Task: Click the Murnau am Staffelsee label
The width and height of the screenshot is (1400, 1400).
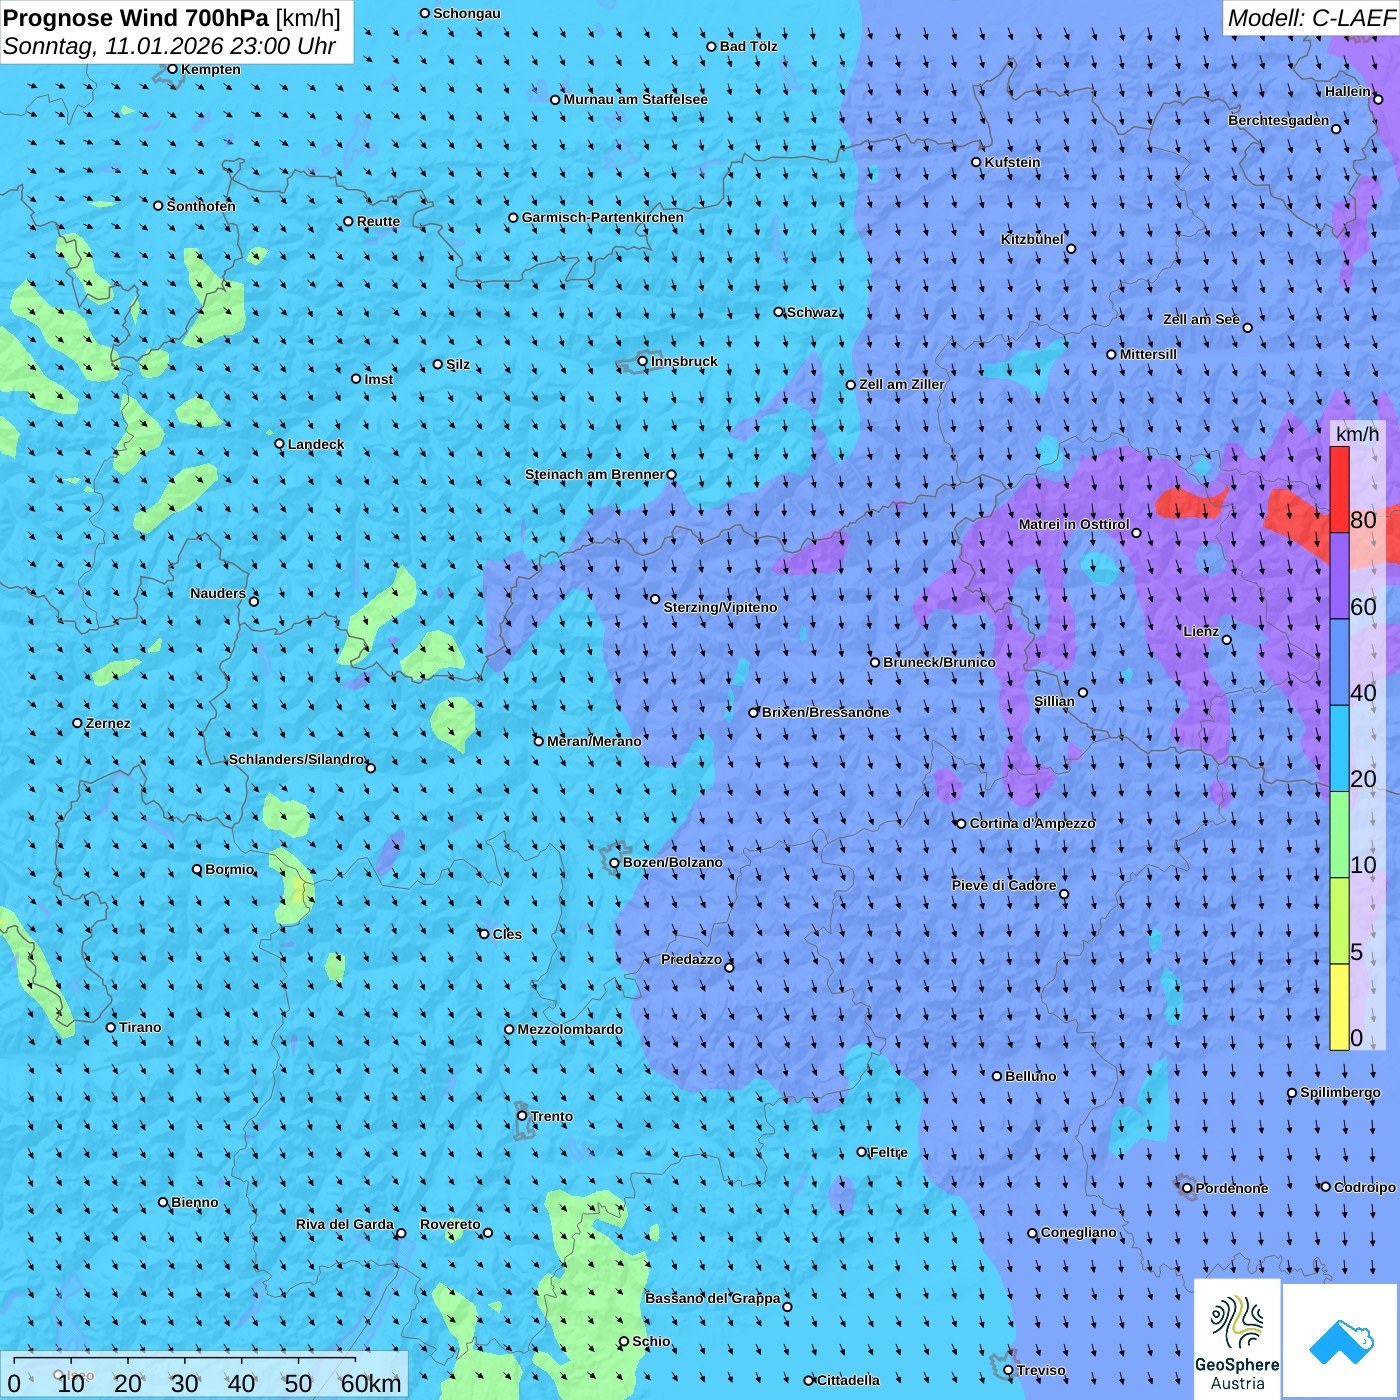Action: [x=635, y=99]
